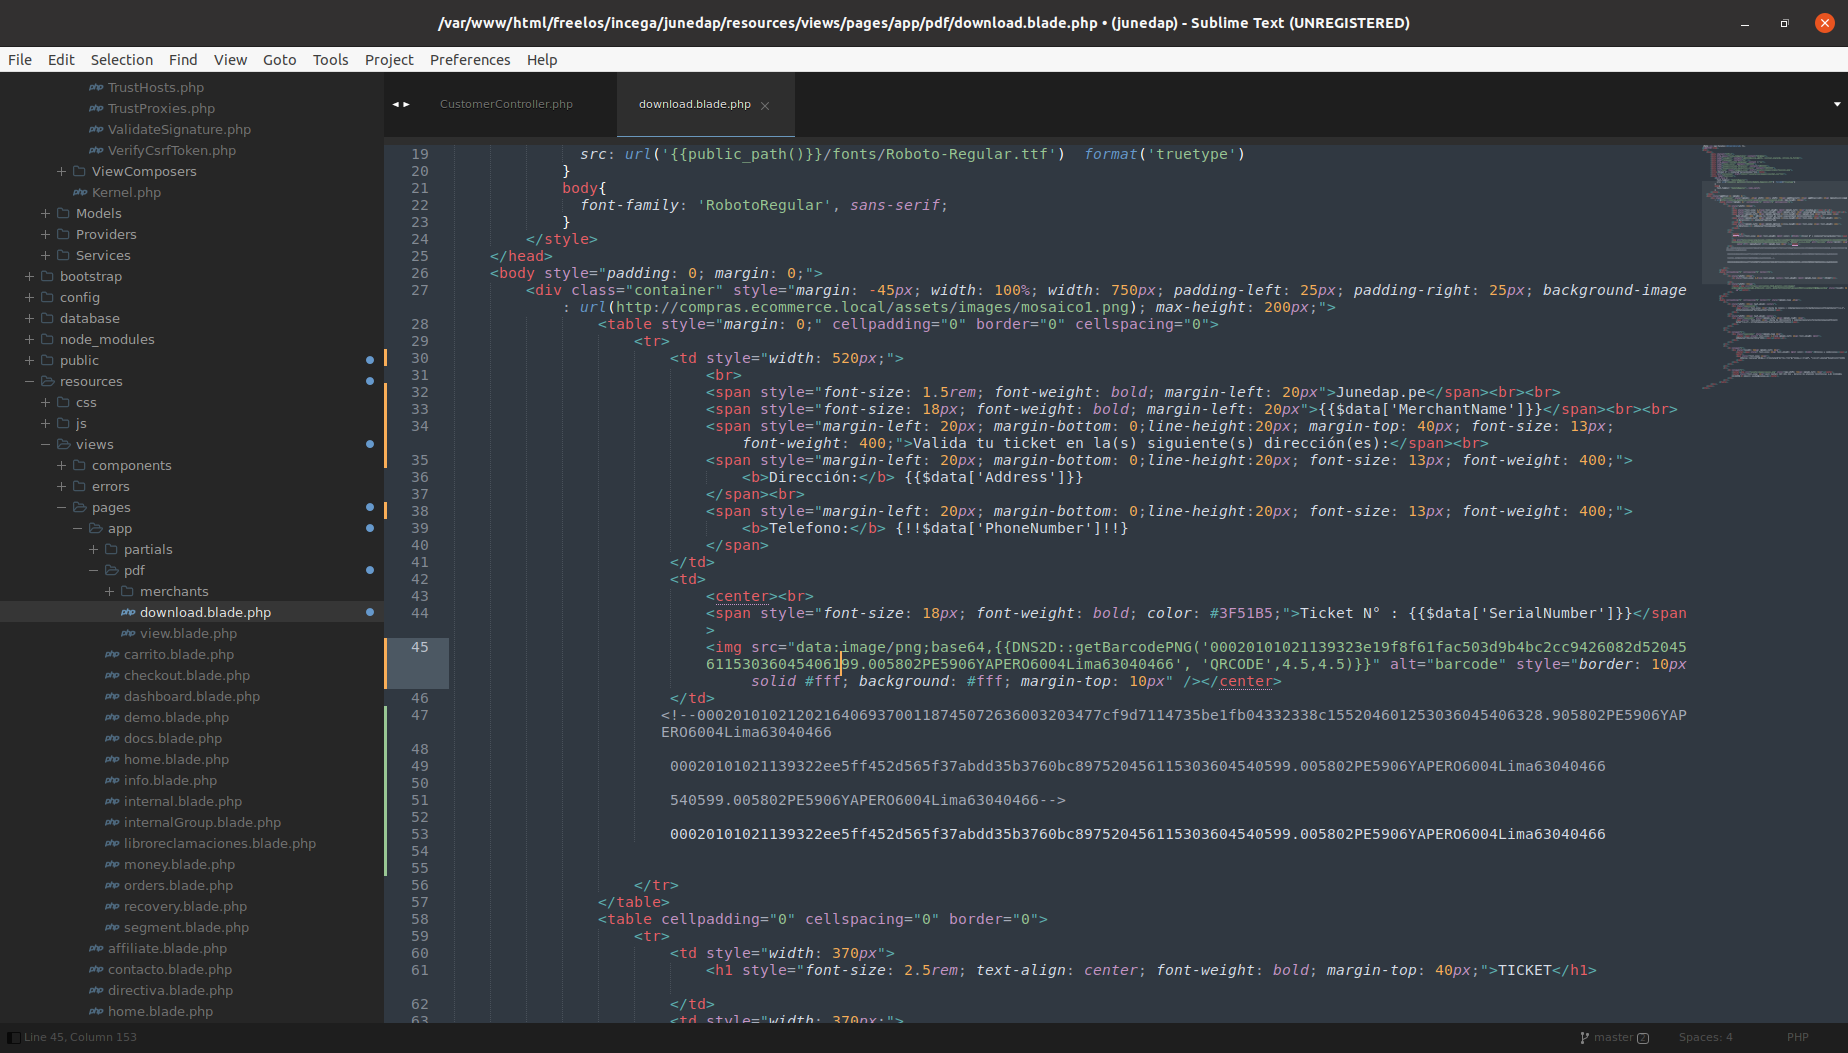
Task: Open view.blade.php in sidebar
Action: (188, 633)
